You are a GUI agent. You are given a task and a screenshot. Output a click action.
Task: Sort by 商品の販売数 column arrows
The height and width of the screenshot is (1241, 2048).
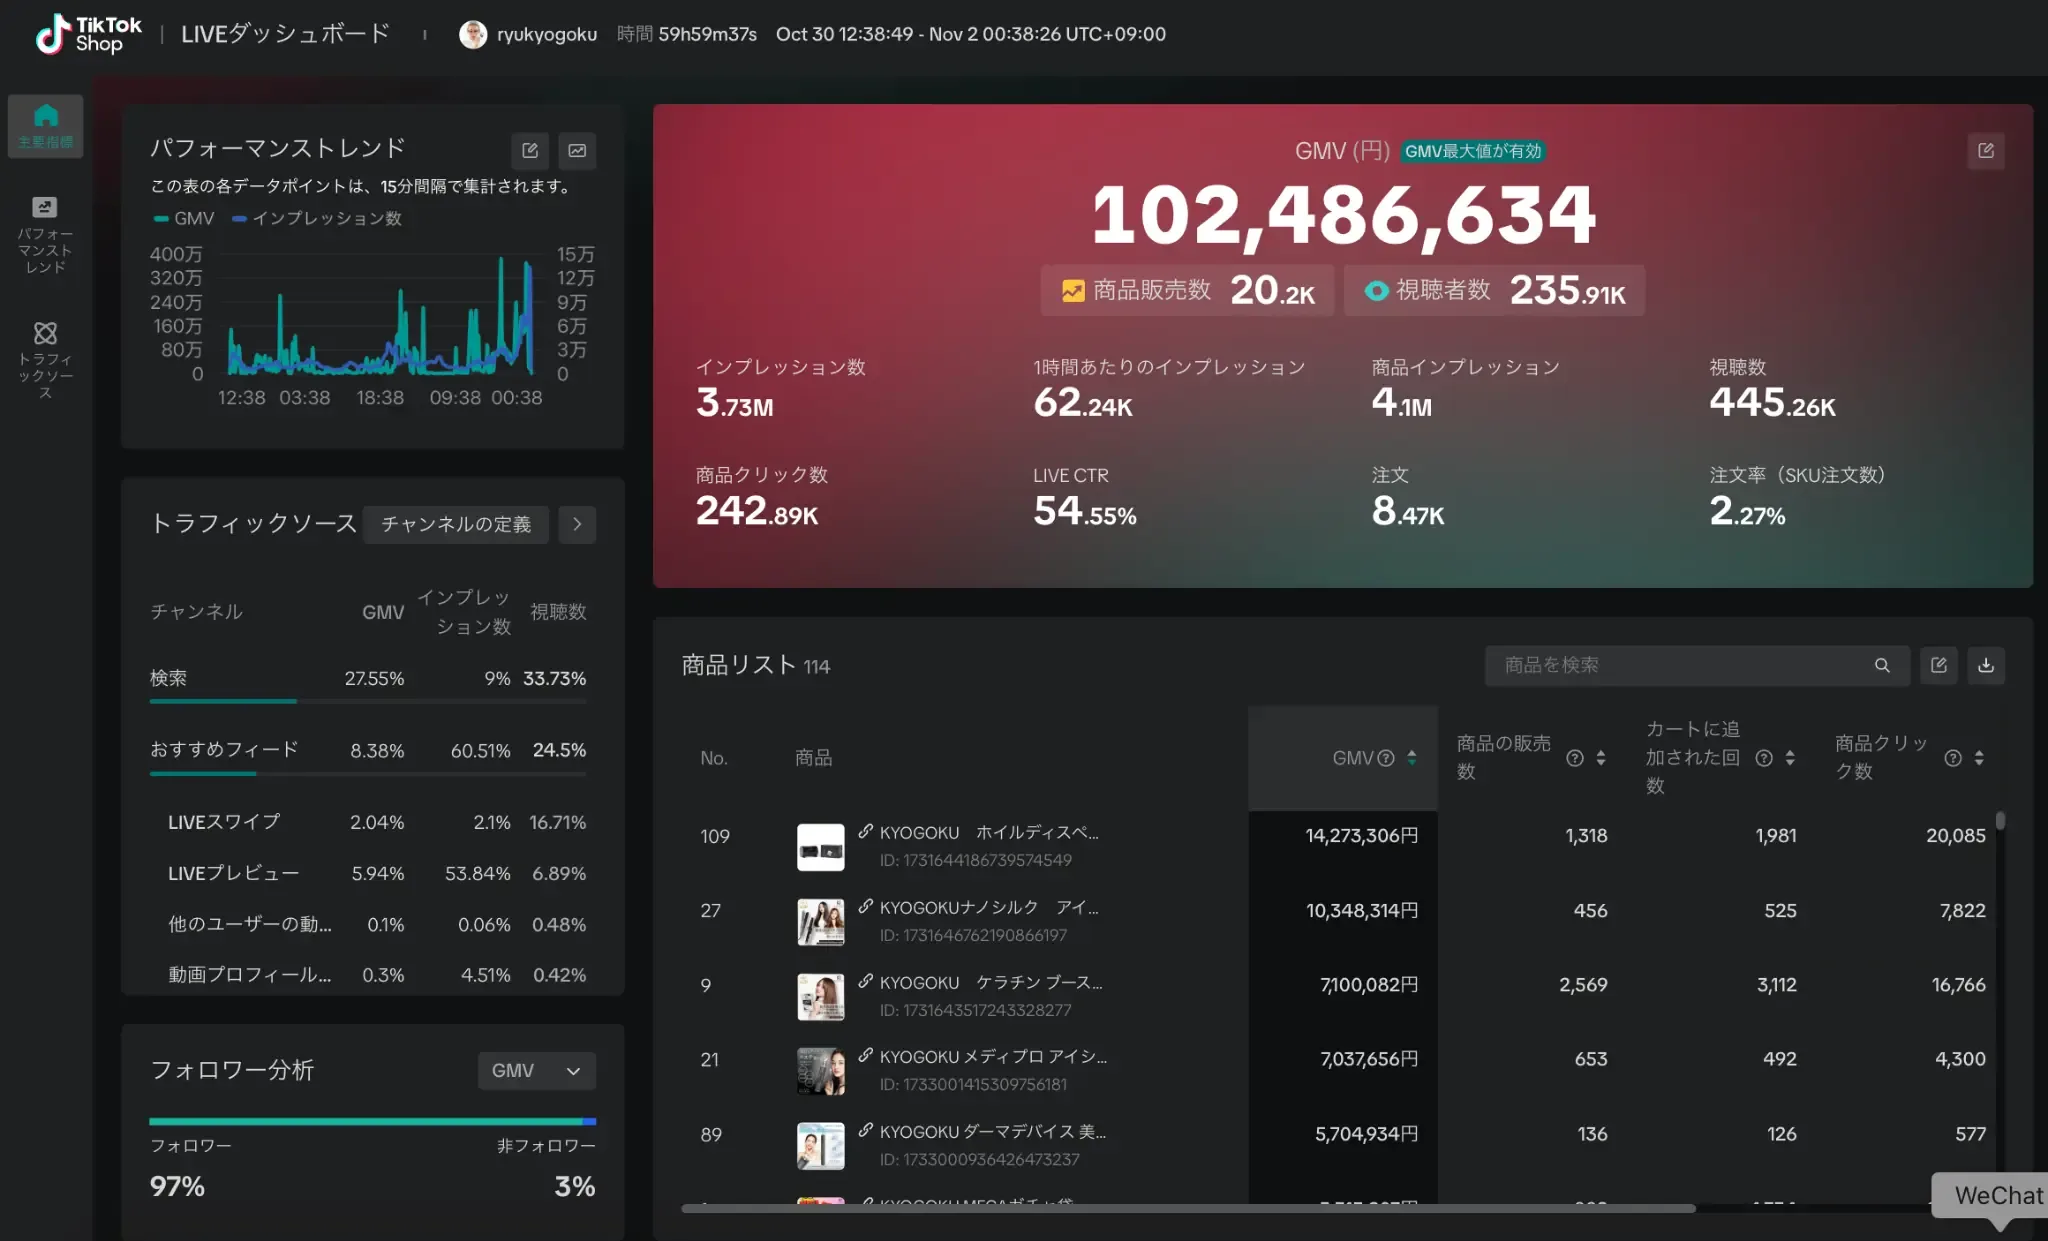pyautogui.click(x=1601, y=758)
